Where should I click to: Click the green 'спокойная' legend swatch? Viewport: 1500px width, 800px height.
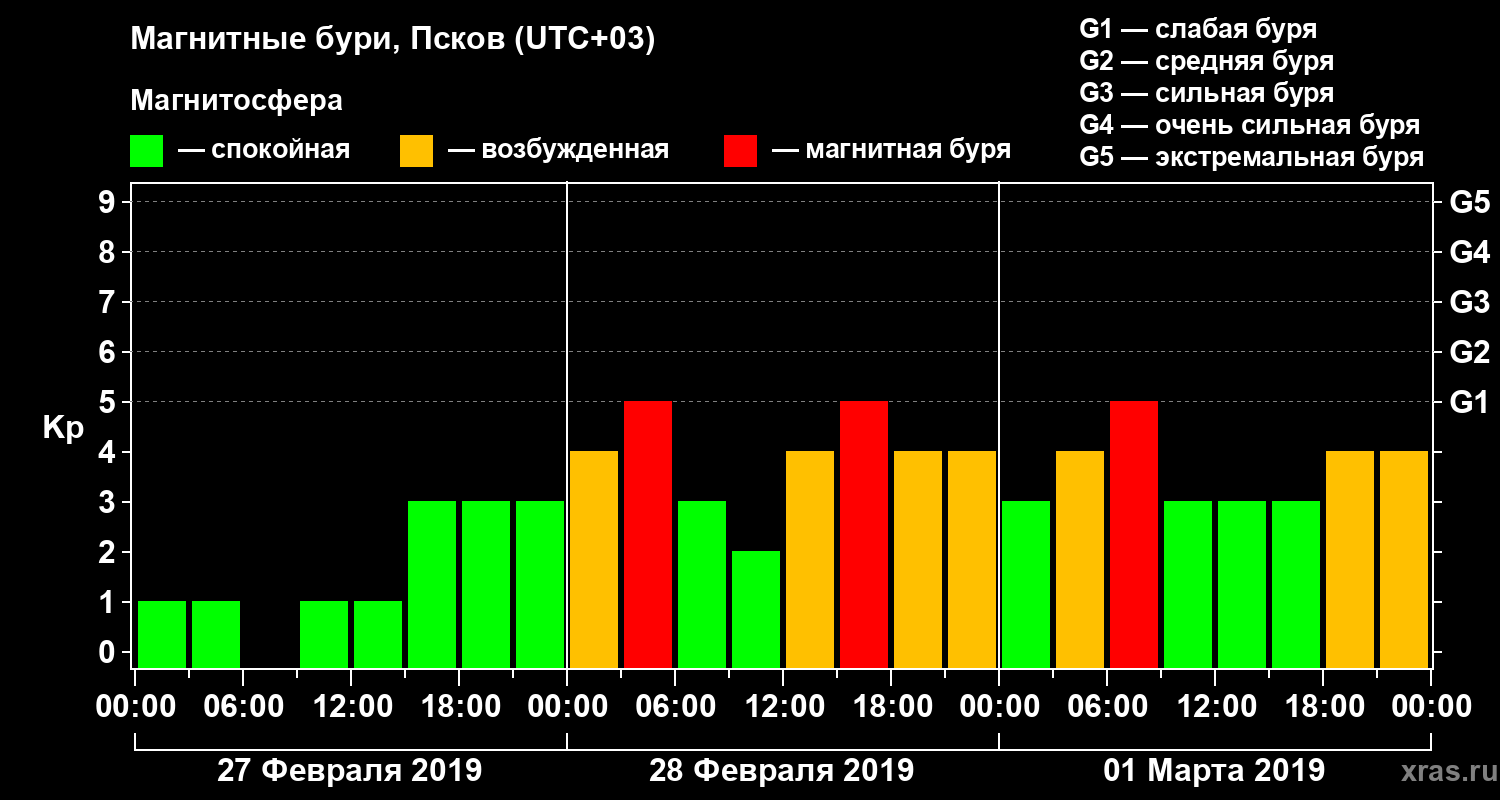(x=146, y=151)
